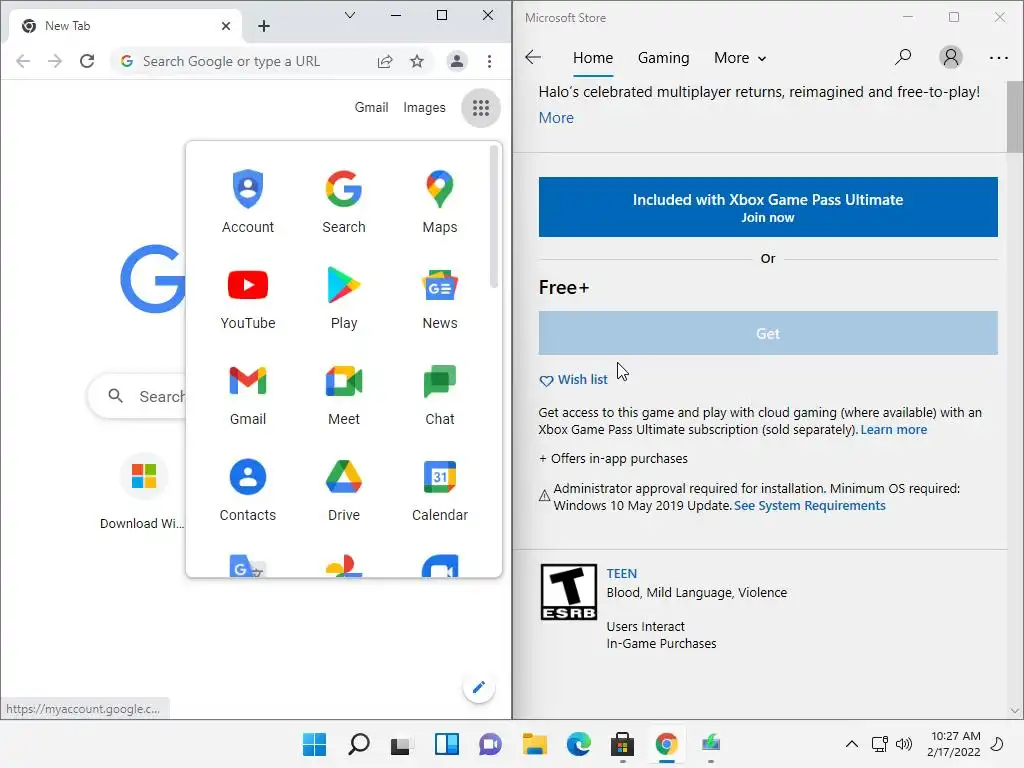Open Google News app icon
The image size is (1024, 768).
(440, 297)
